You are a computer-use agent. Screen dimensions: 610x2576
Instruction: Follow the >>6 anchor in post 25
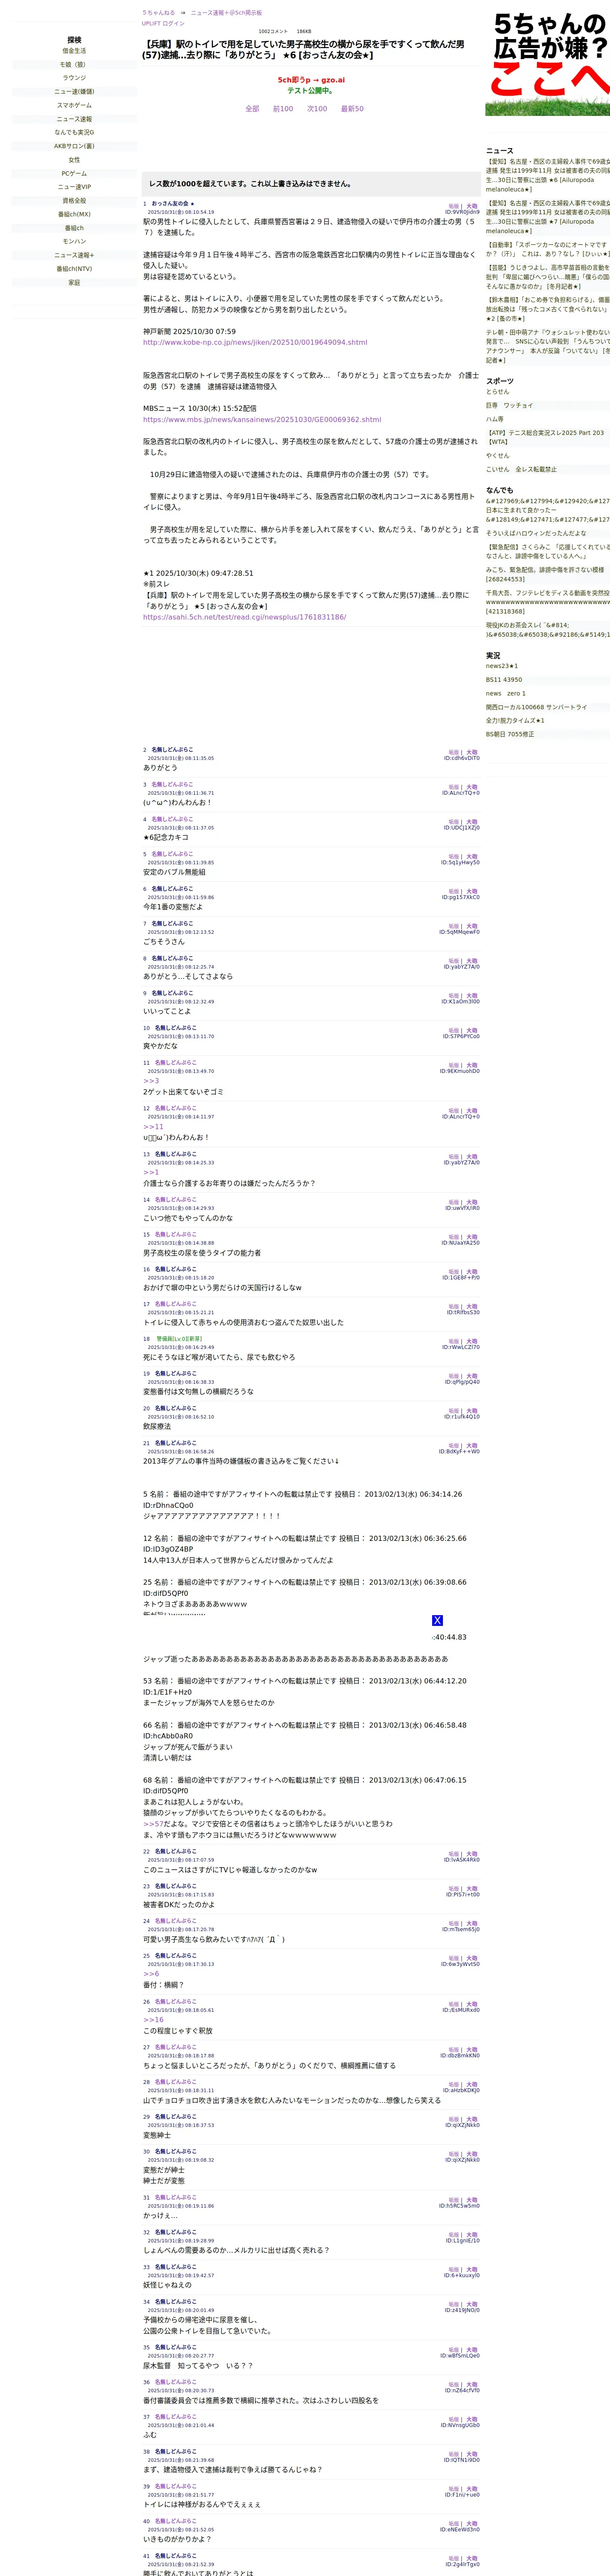[x=151, y=1974]
